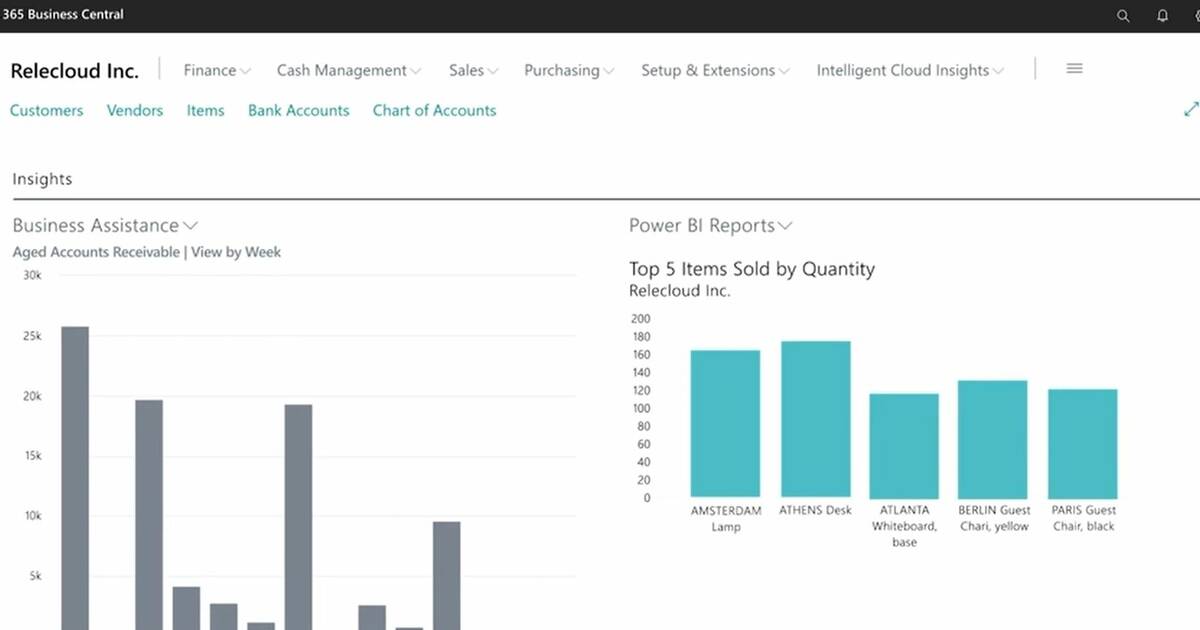Expand the Sales menu
This screenshot has height=630, width=1200.
tap(474, 70)
